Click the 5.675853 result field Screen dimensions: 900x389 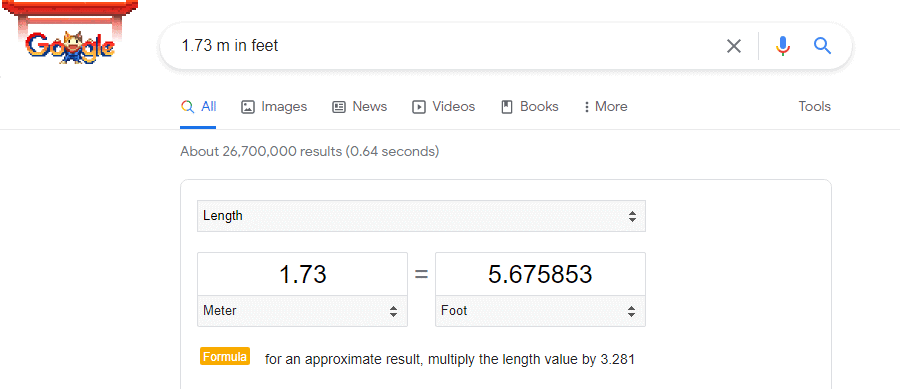(540, 274)
